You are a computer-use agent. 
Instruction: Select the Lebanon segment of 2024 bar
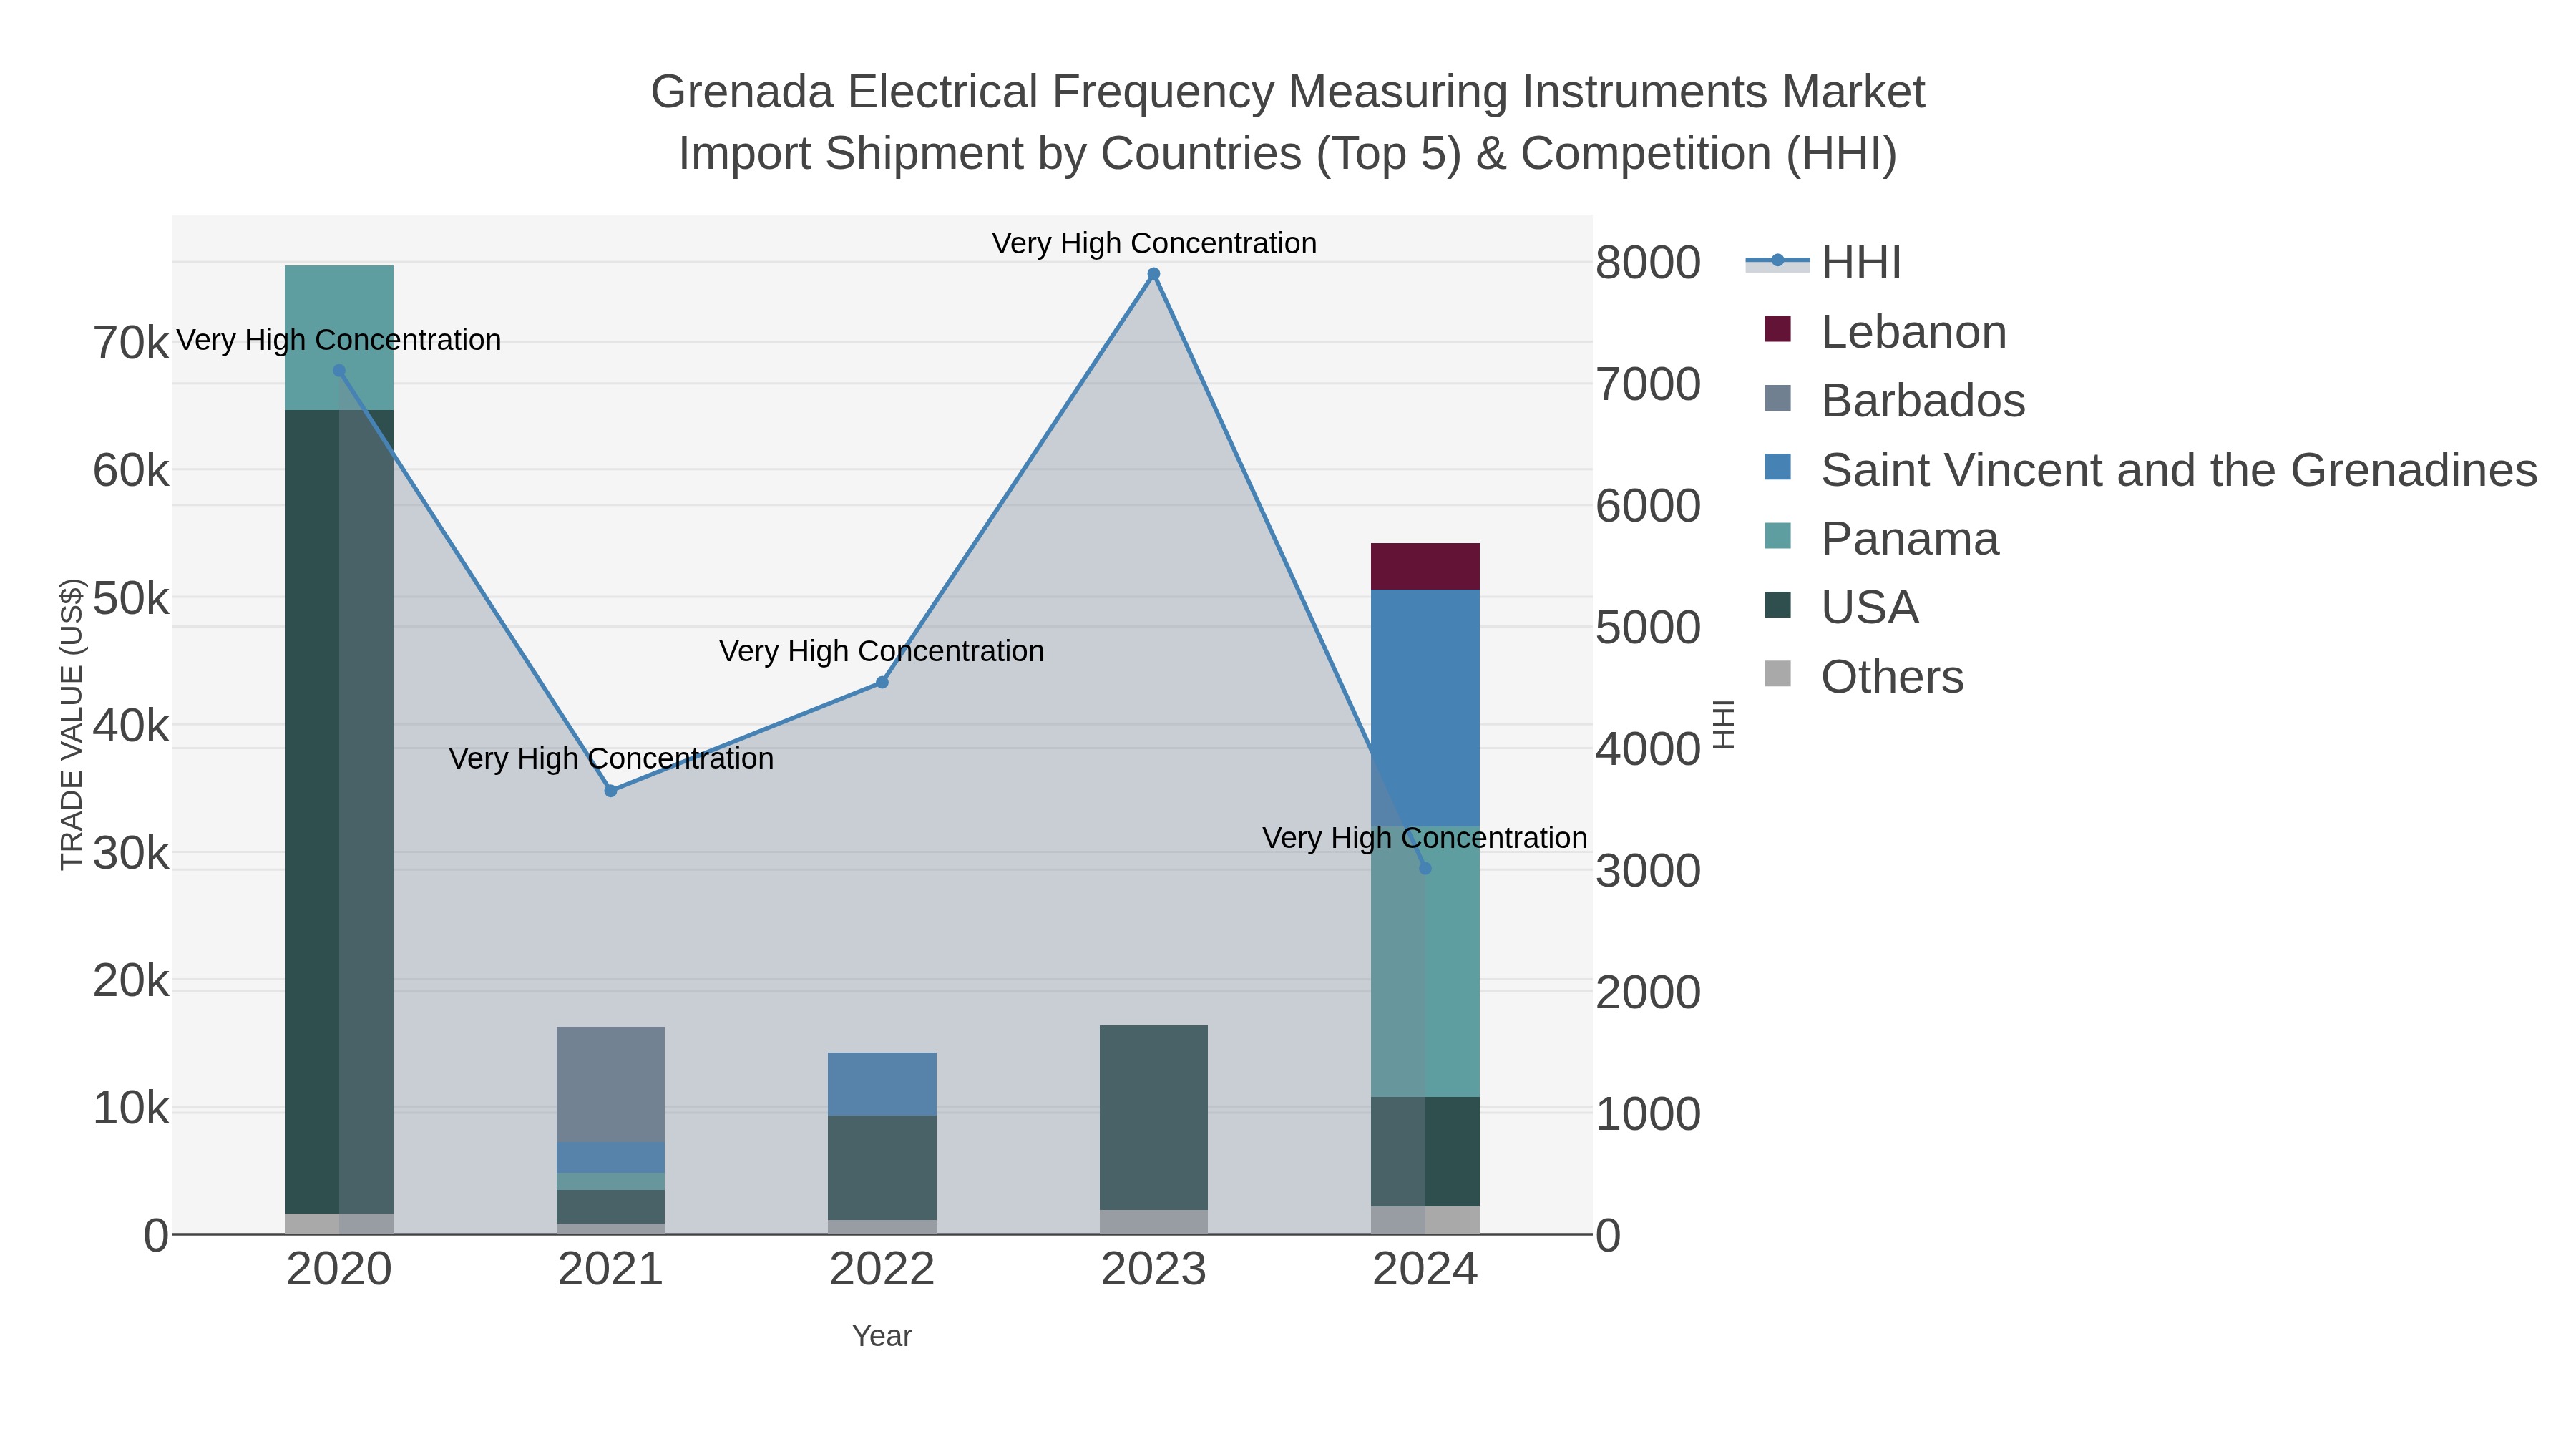[x=1425, y=567]
